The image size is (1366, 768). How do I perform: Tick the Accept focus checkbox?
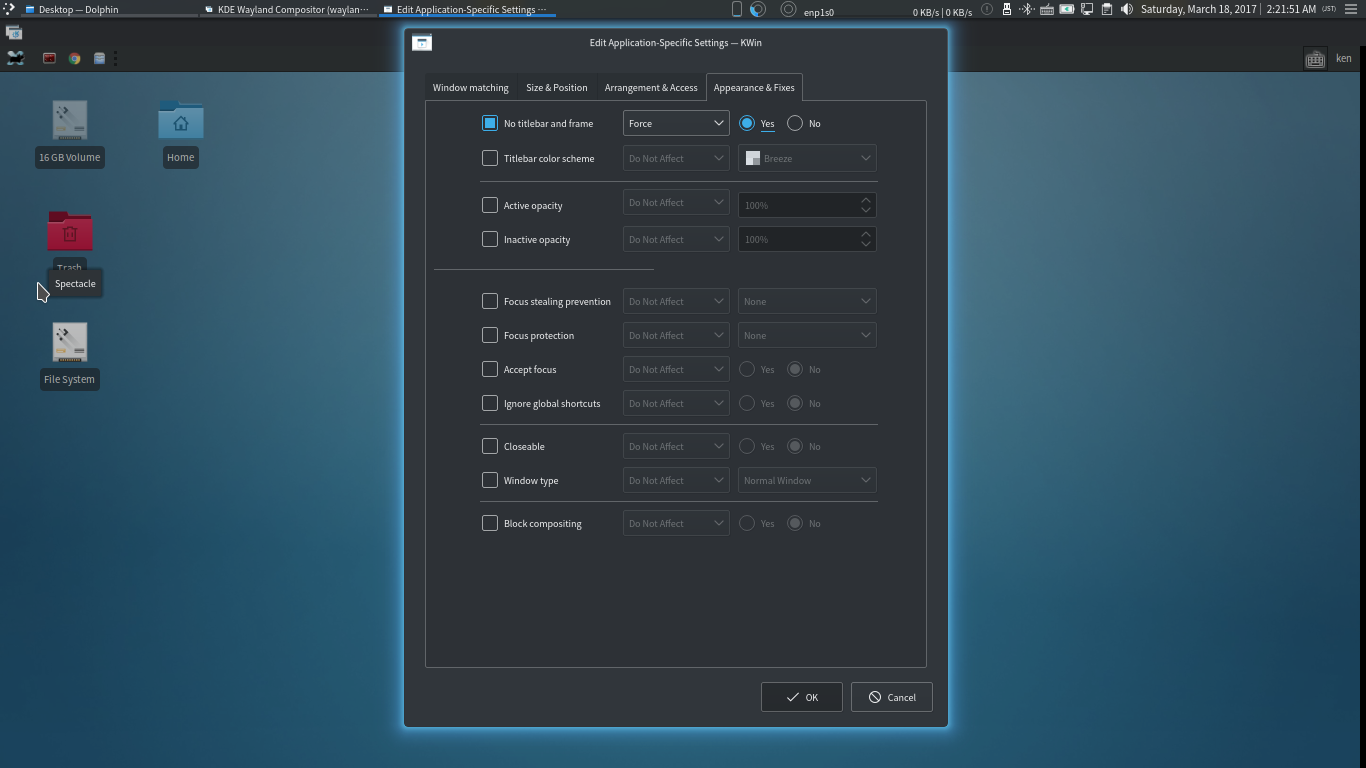pos(490,369)
